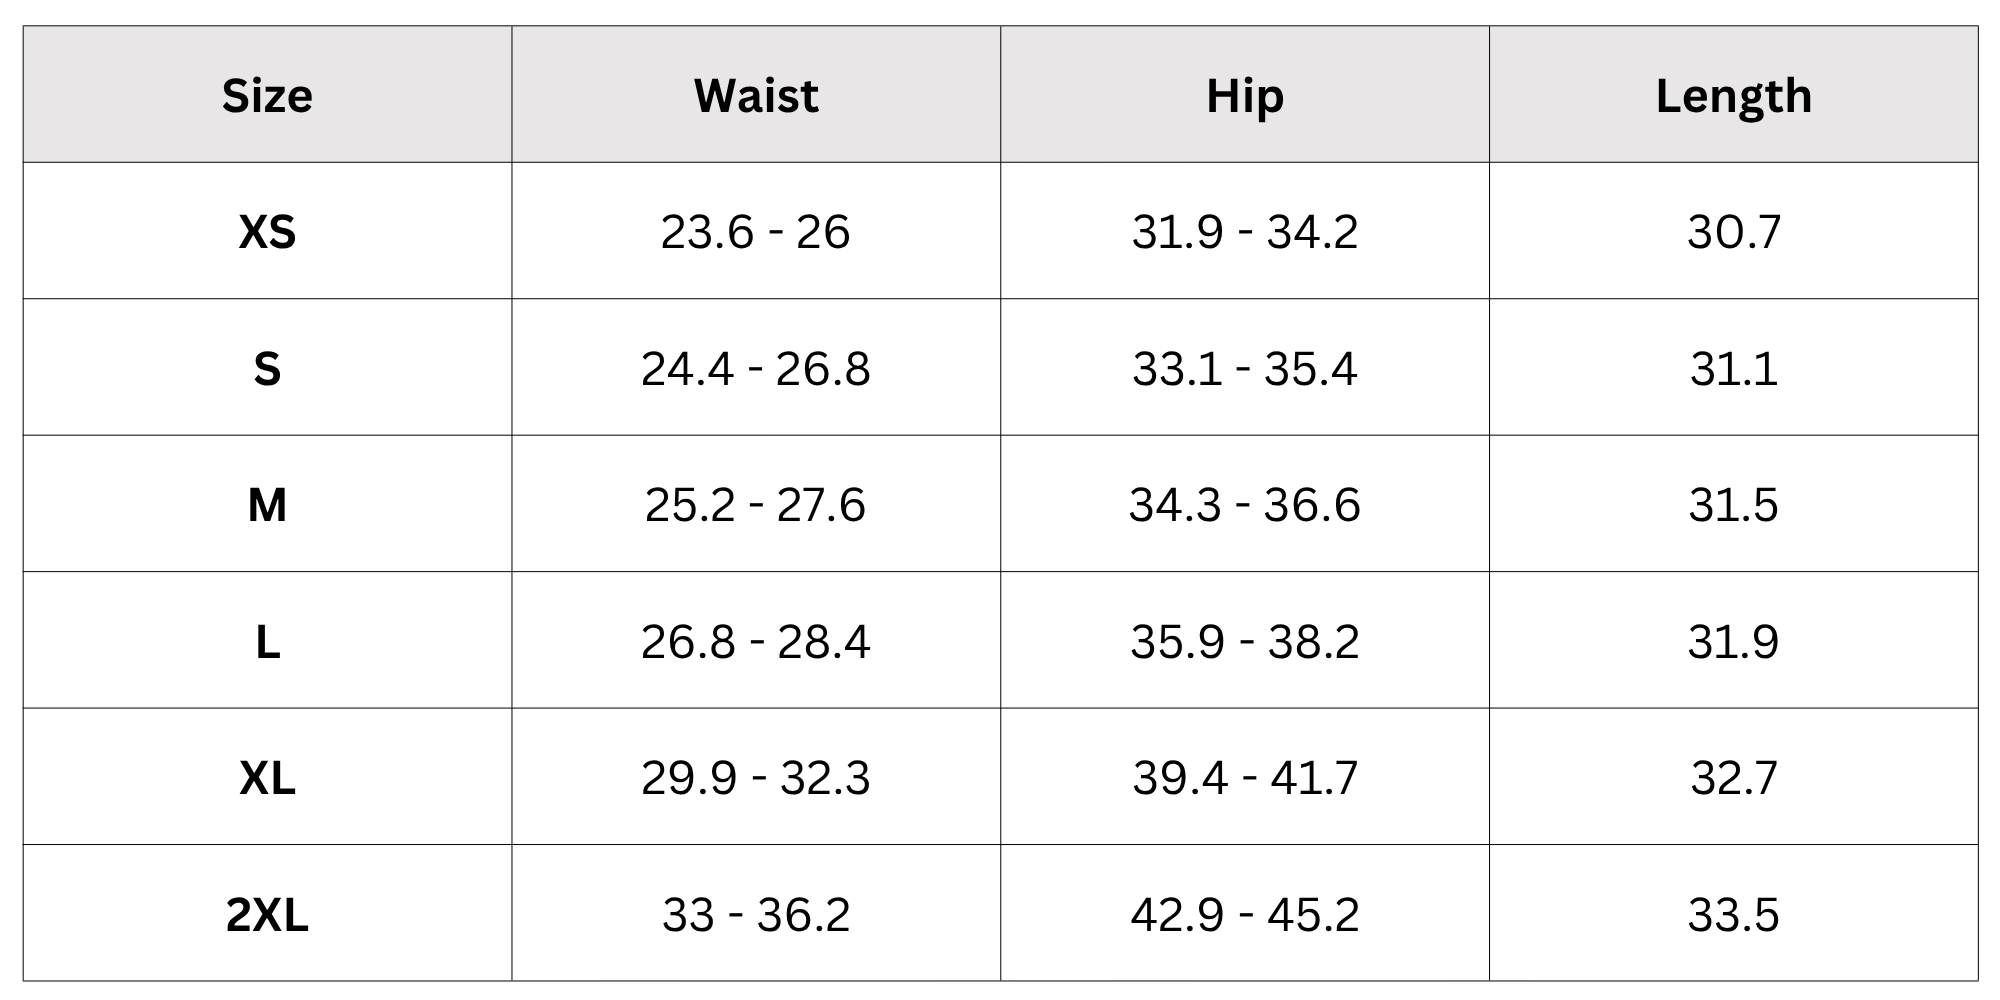Click the Size column header
Screen dimensions: 2000x1000
(x=267, y=96)
